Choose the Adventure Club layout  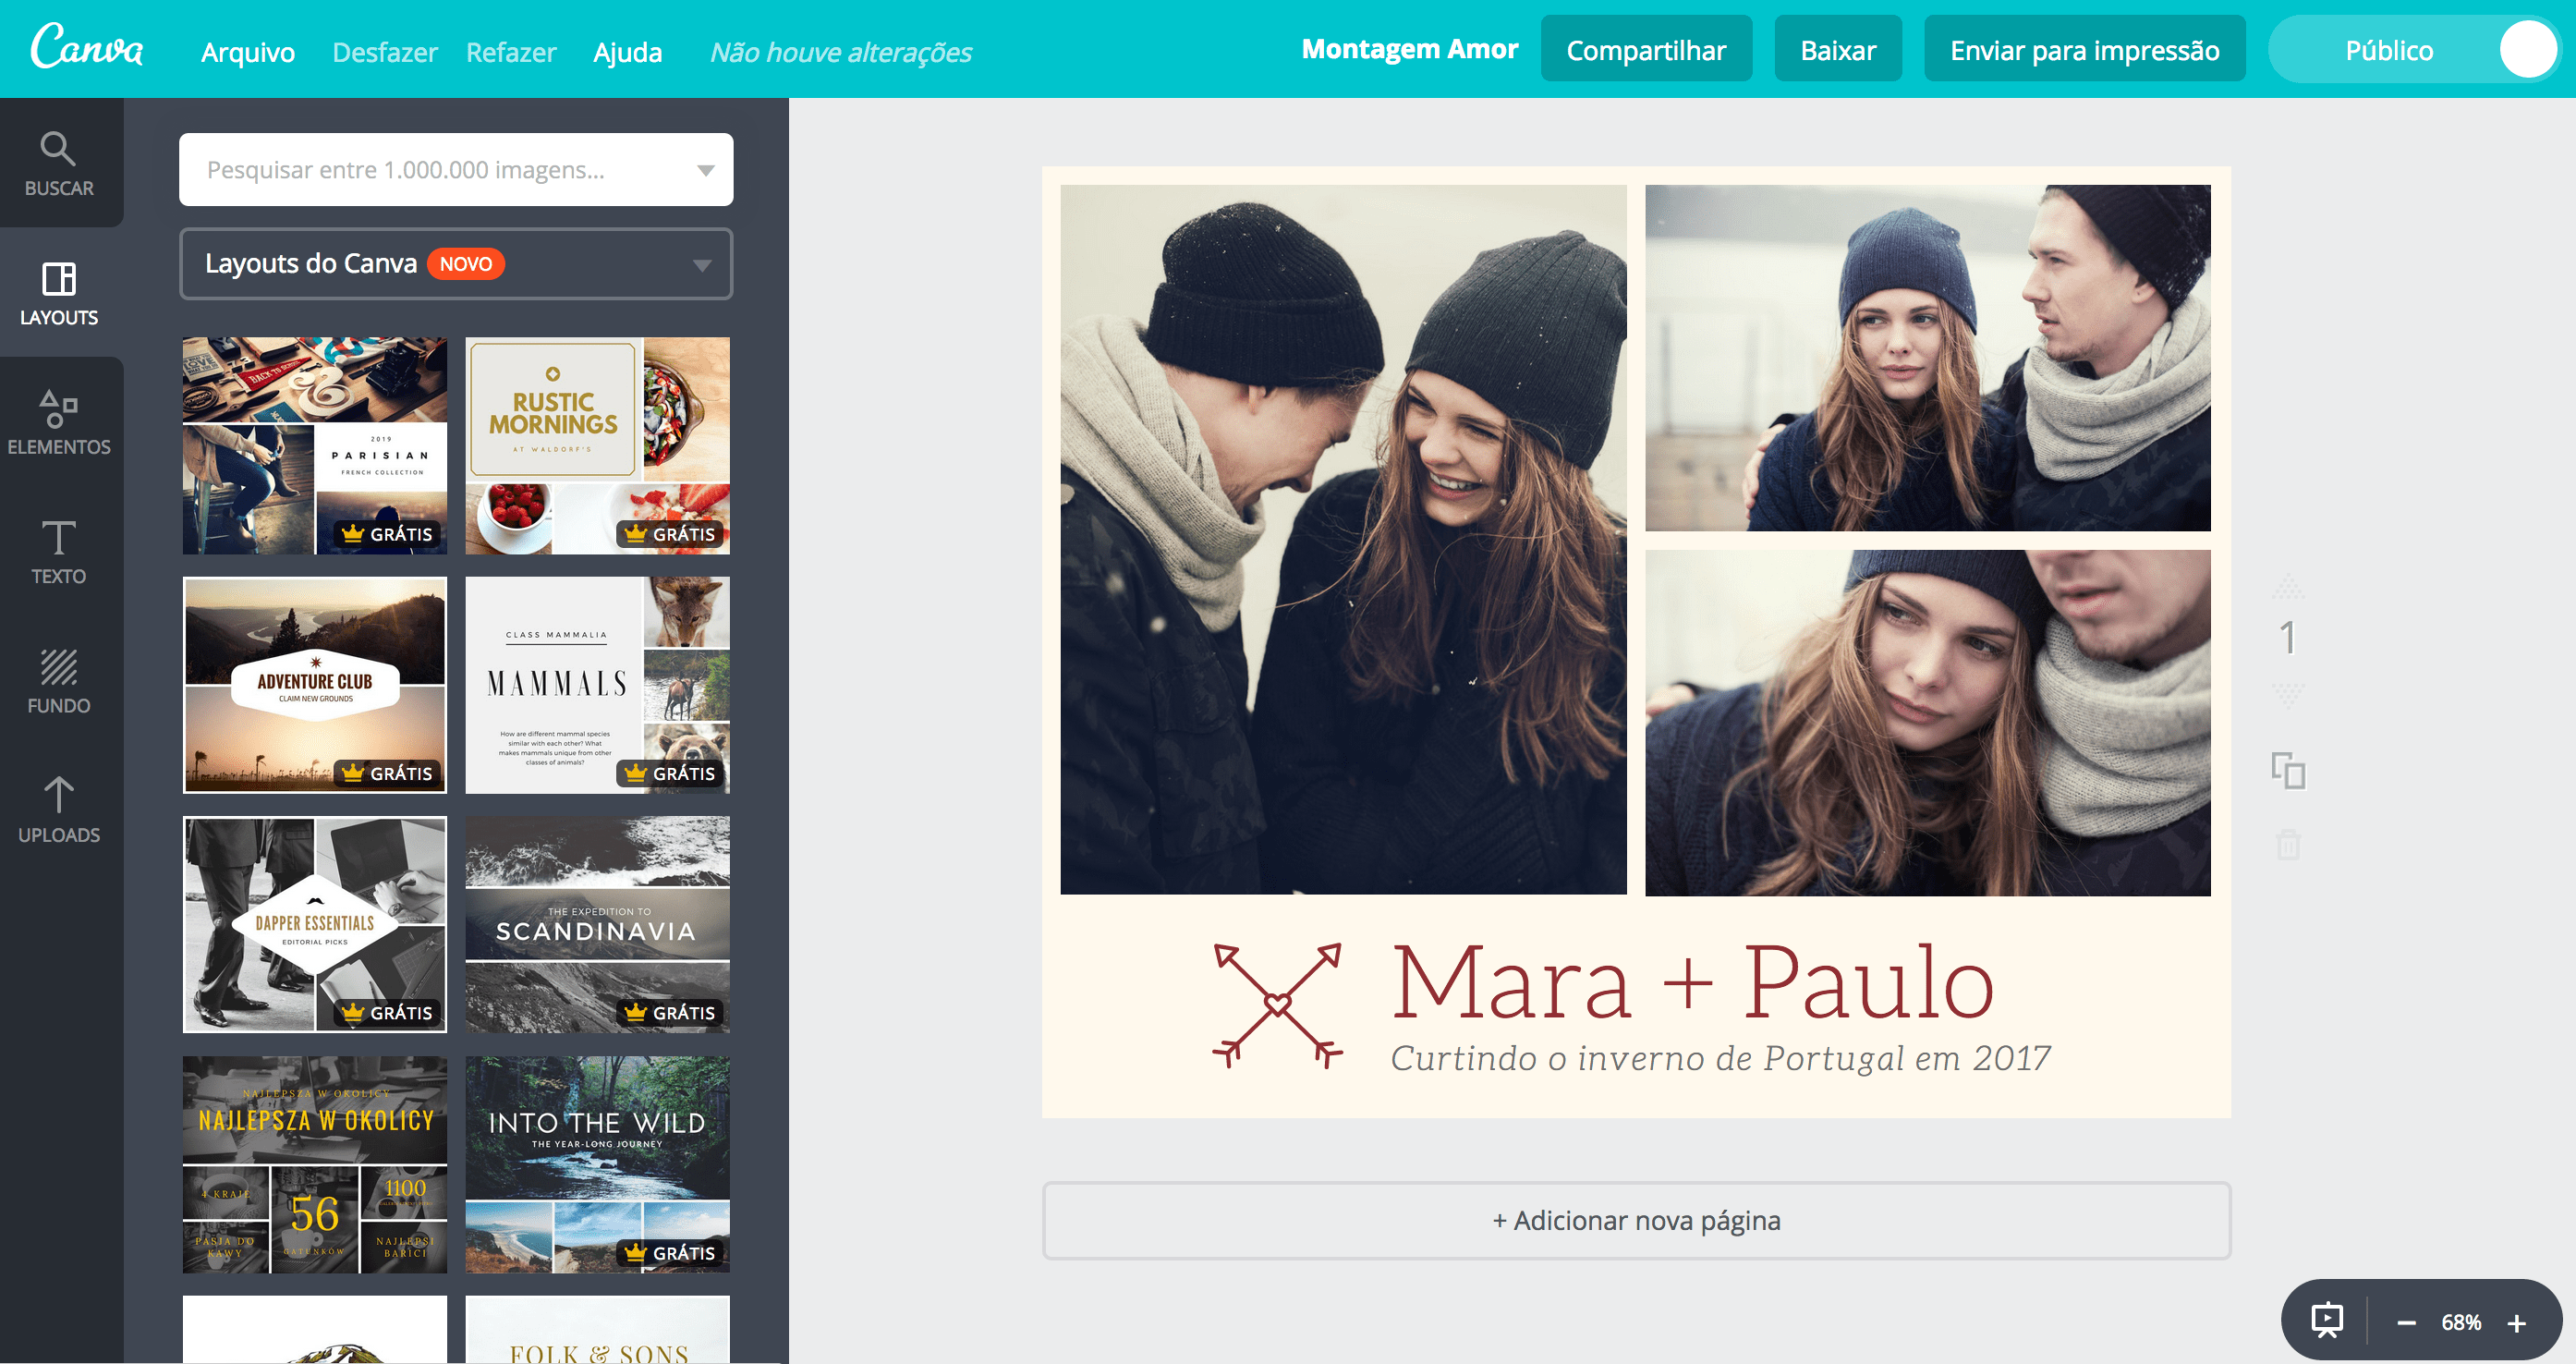(x=315, y=685)
